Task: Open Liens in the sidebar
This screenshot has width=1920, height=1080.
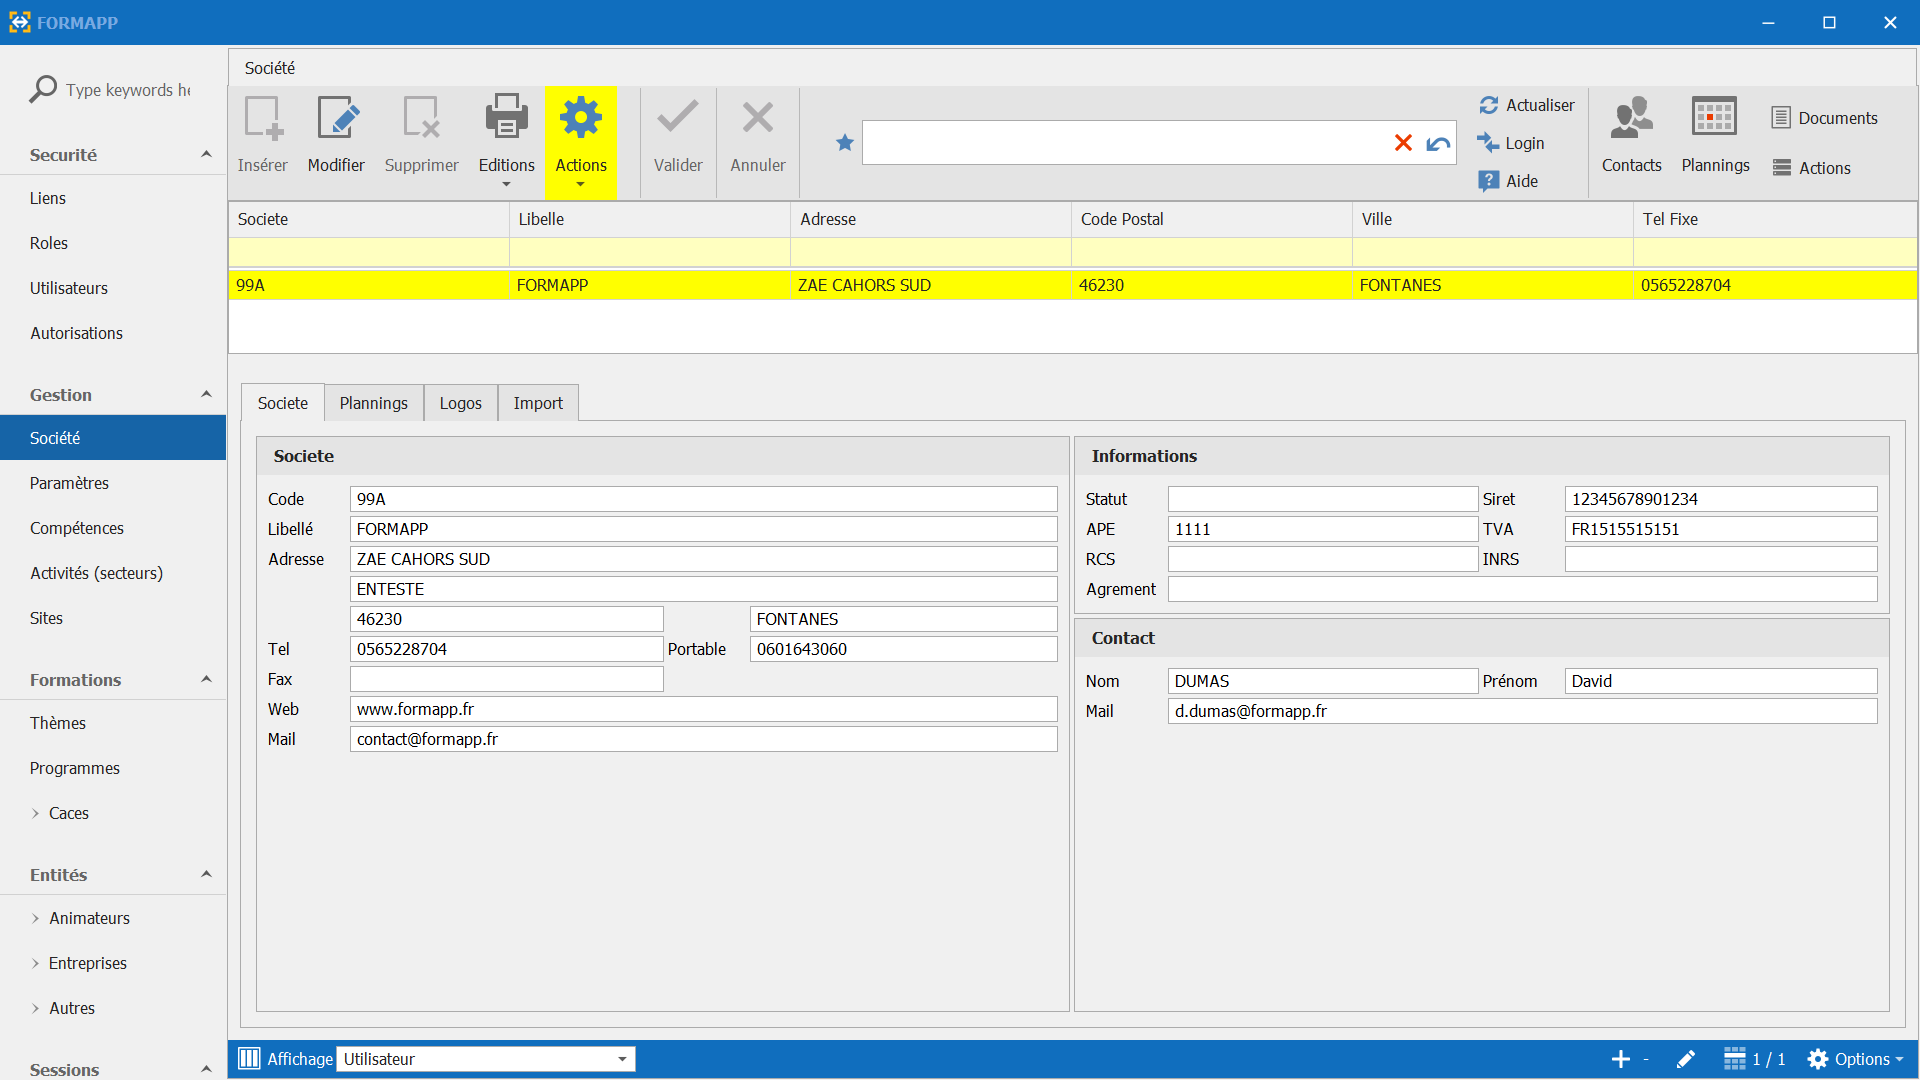Action: pyautogui.click(x=113, y=198)
